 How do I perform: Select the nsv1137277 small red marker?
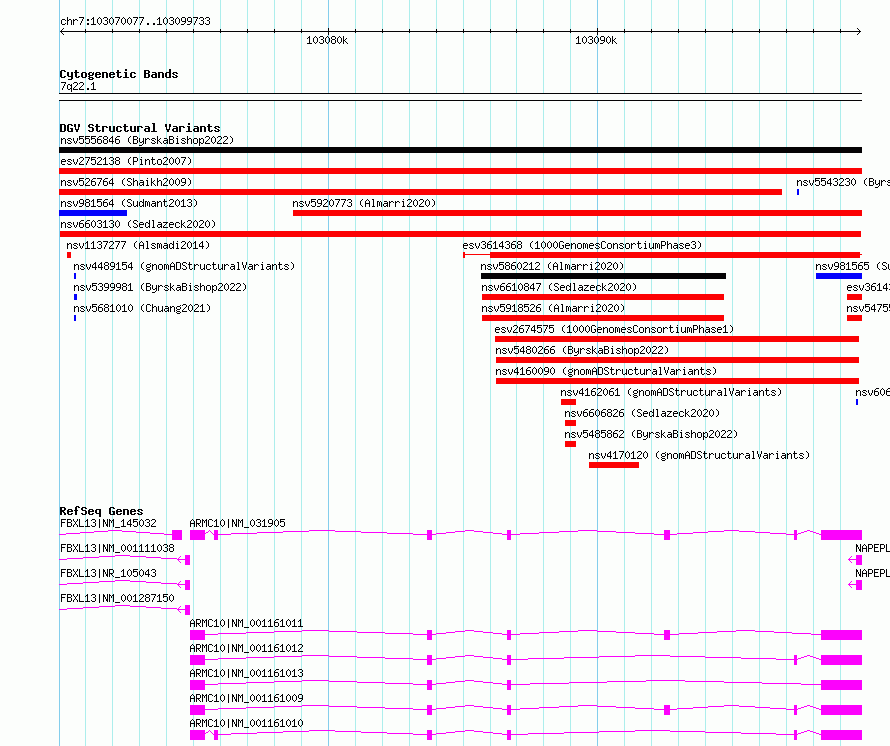pyautogui.click(x=69, y=255)
